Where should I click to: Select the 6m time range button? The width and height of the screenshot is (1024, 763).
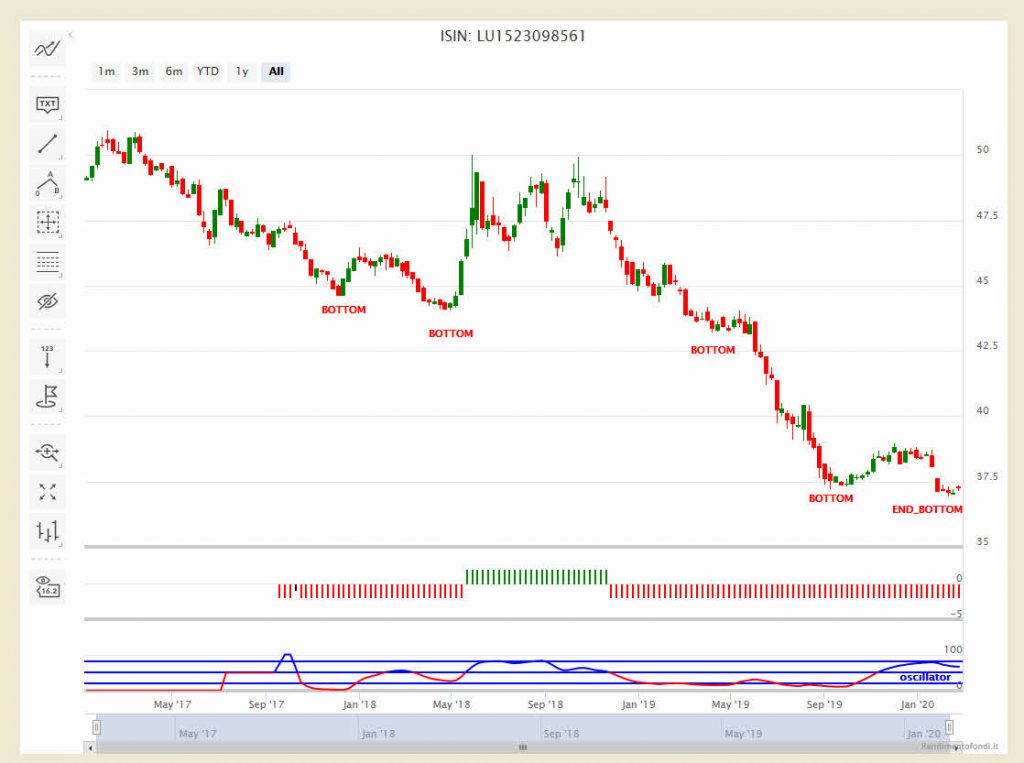click(173, 71)
